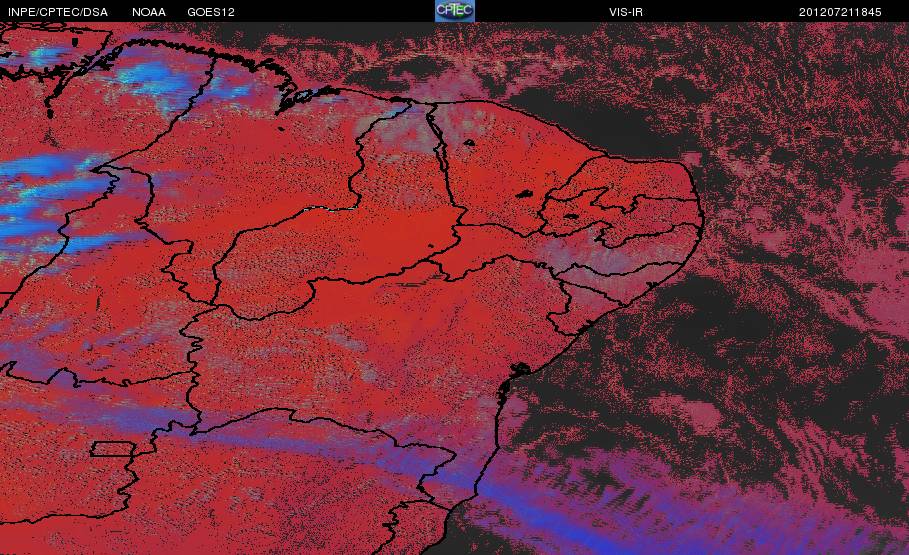Click the GOES12 satellite label
The width and height of the screenshot is (909, 555).
(211, 12)
